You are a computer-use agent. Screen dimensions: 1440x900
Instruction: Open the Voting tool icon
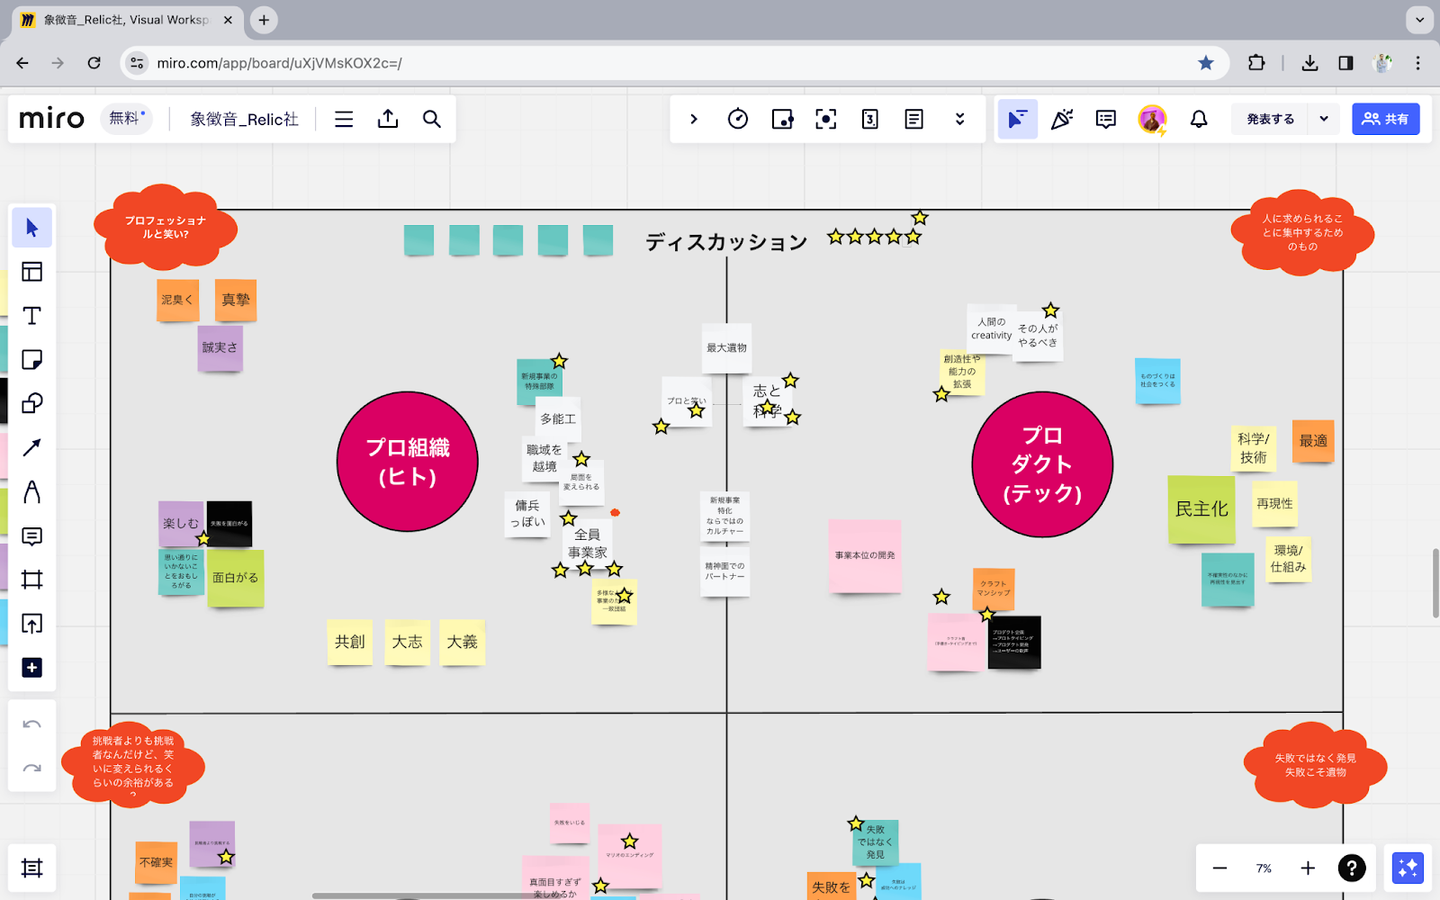[x=782, y=119]
